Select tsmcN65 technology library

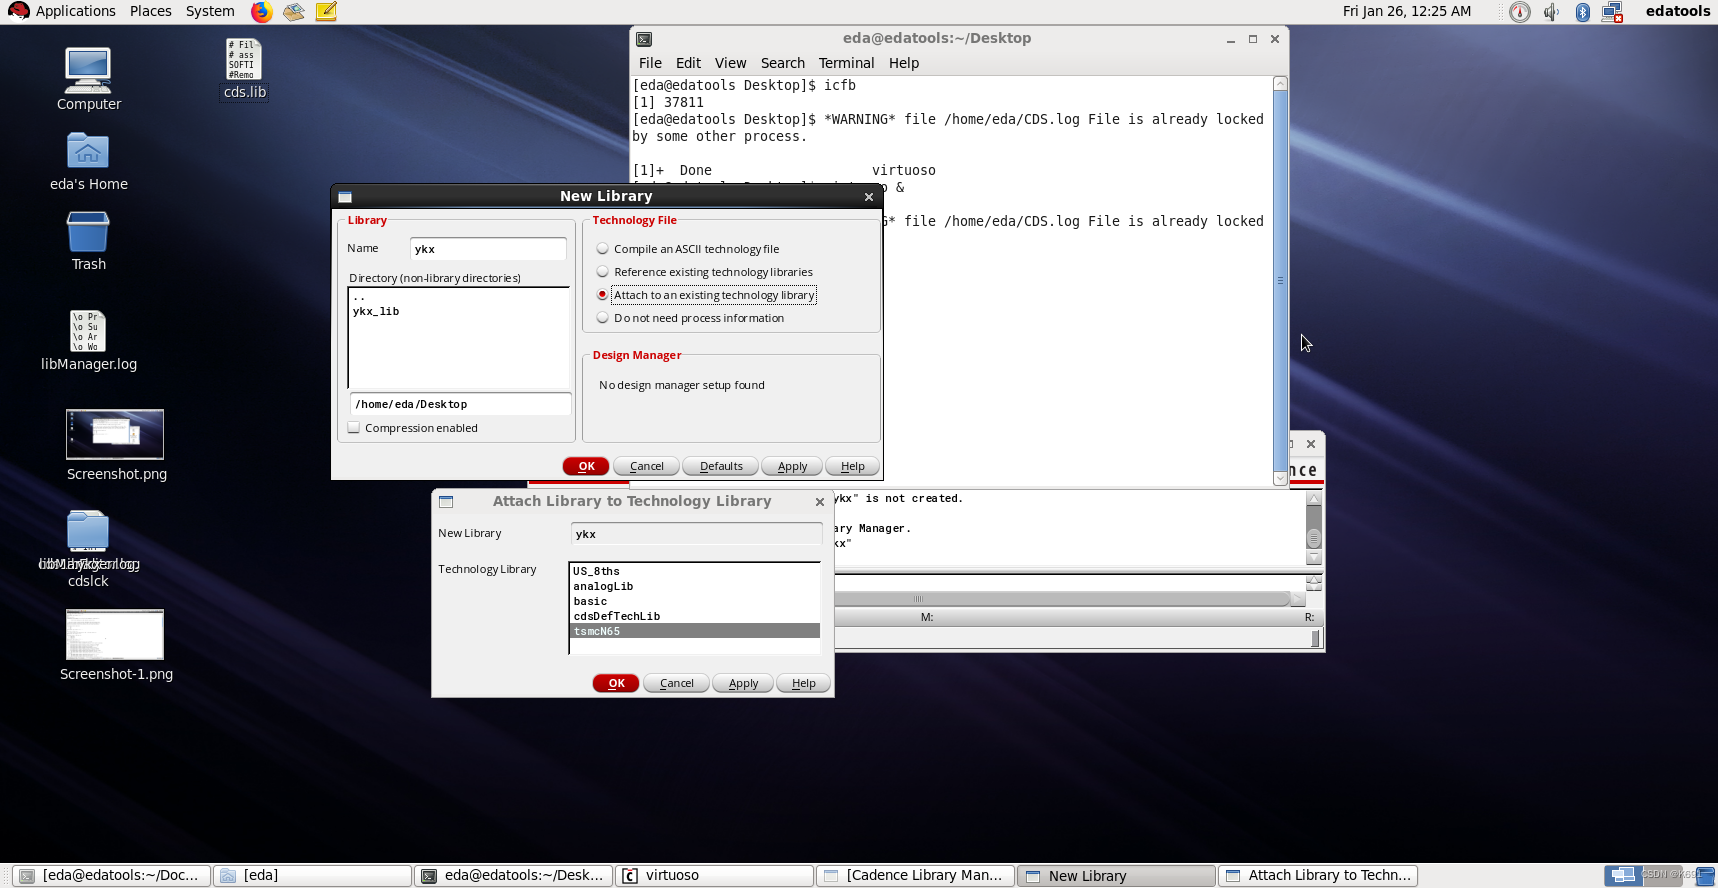pos(695,631)
